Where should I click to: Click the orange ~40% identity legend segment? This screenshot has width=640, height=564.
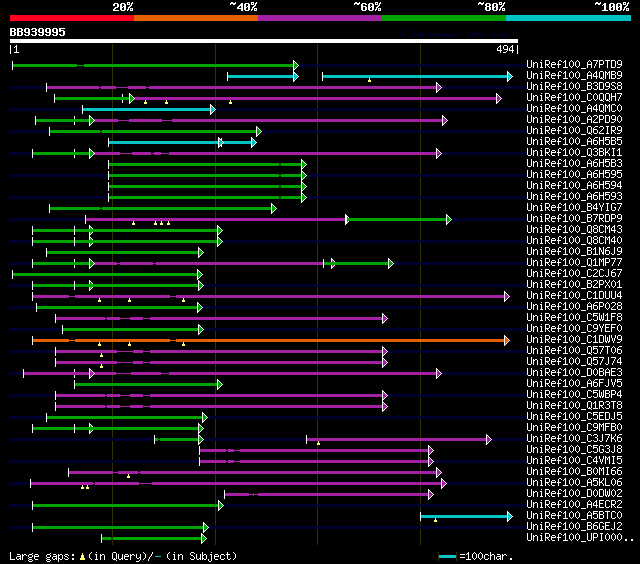click(x=196, y=18)
